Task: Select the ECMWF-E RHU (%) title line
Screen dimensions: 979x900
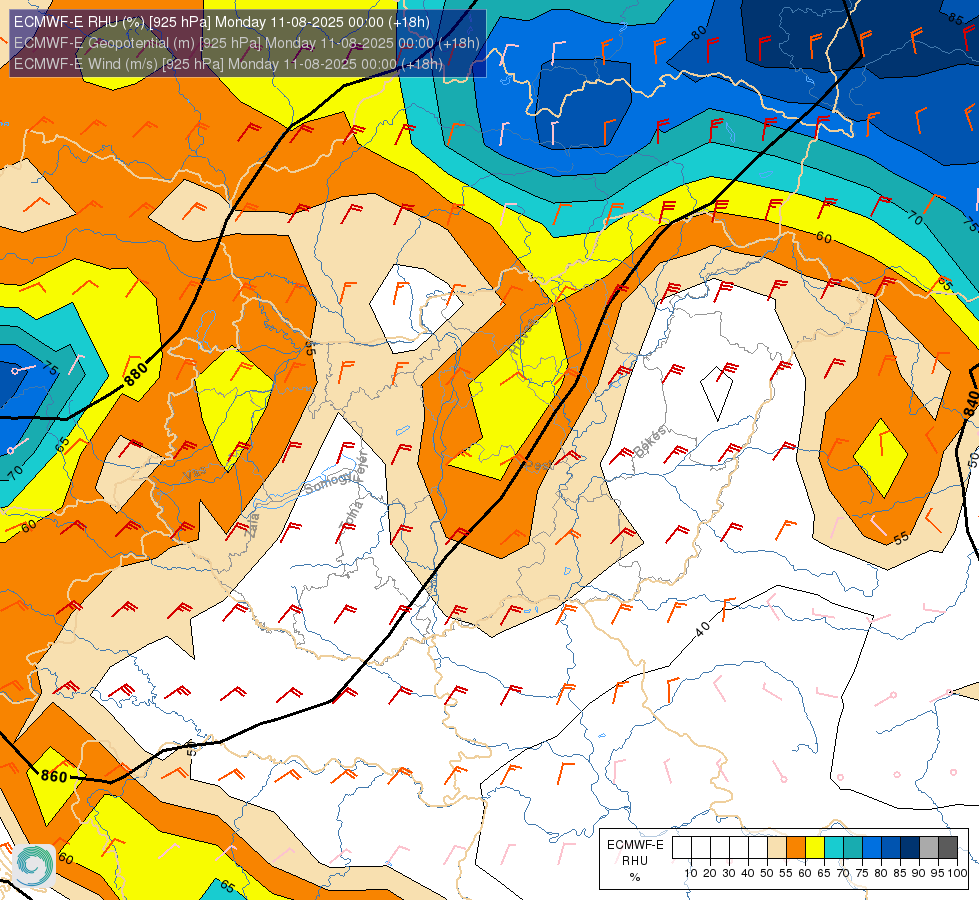Action: tap(222, 22)
